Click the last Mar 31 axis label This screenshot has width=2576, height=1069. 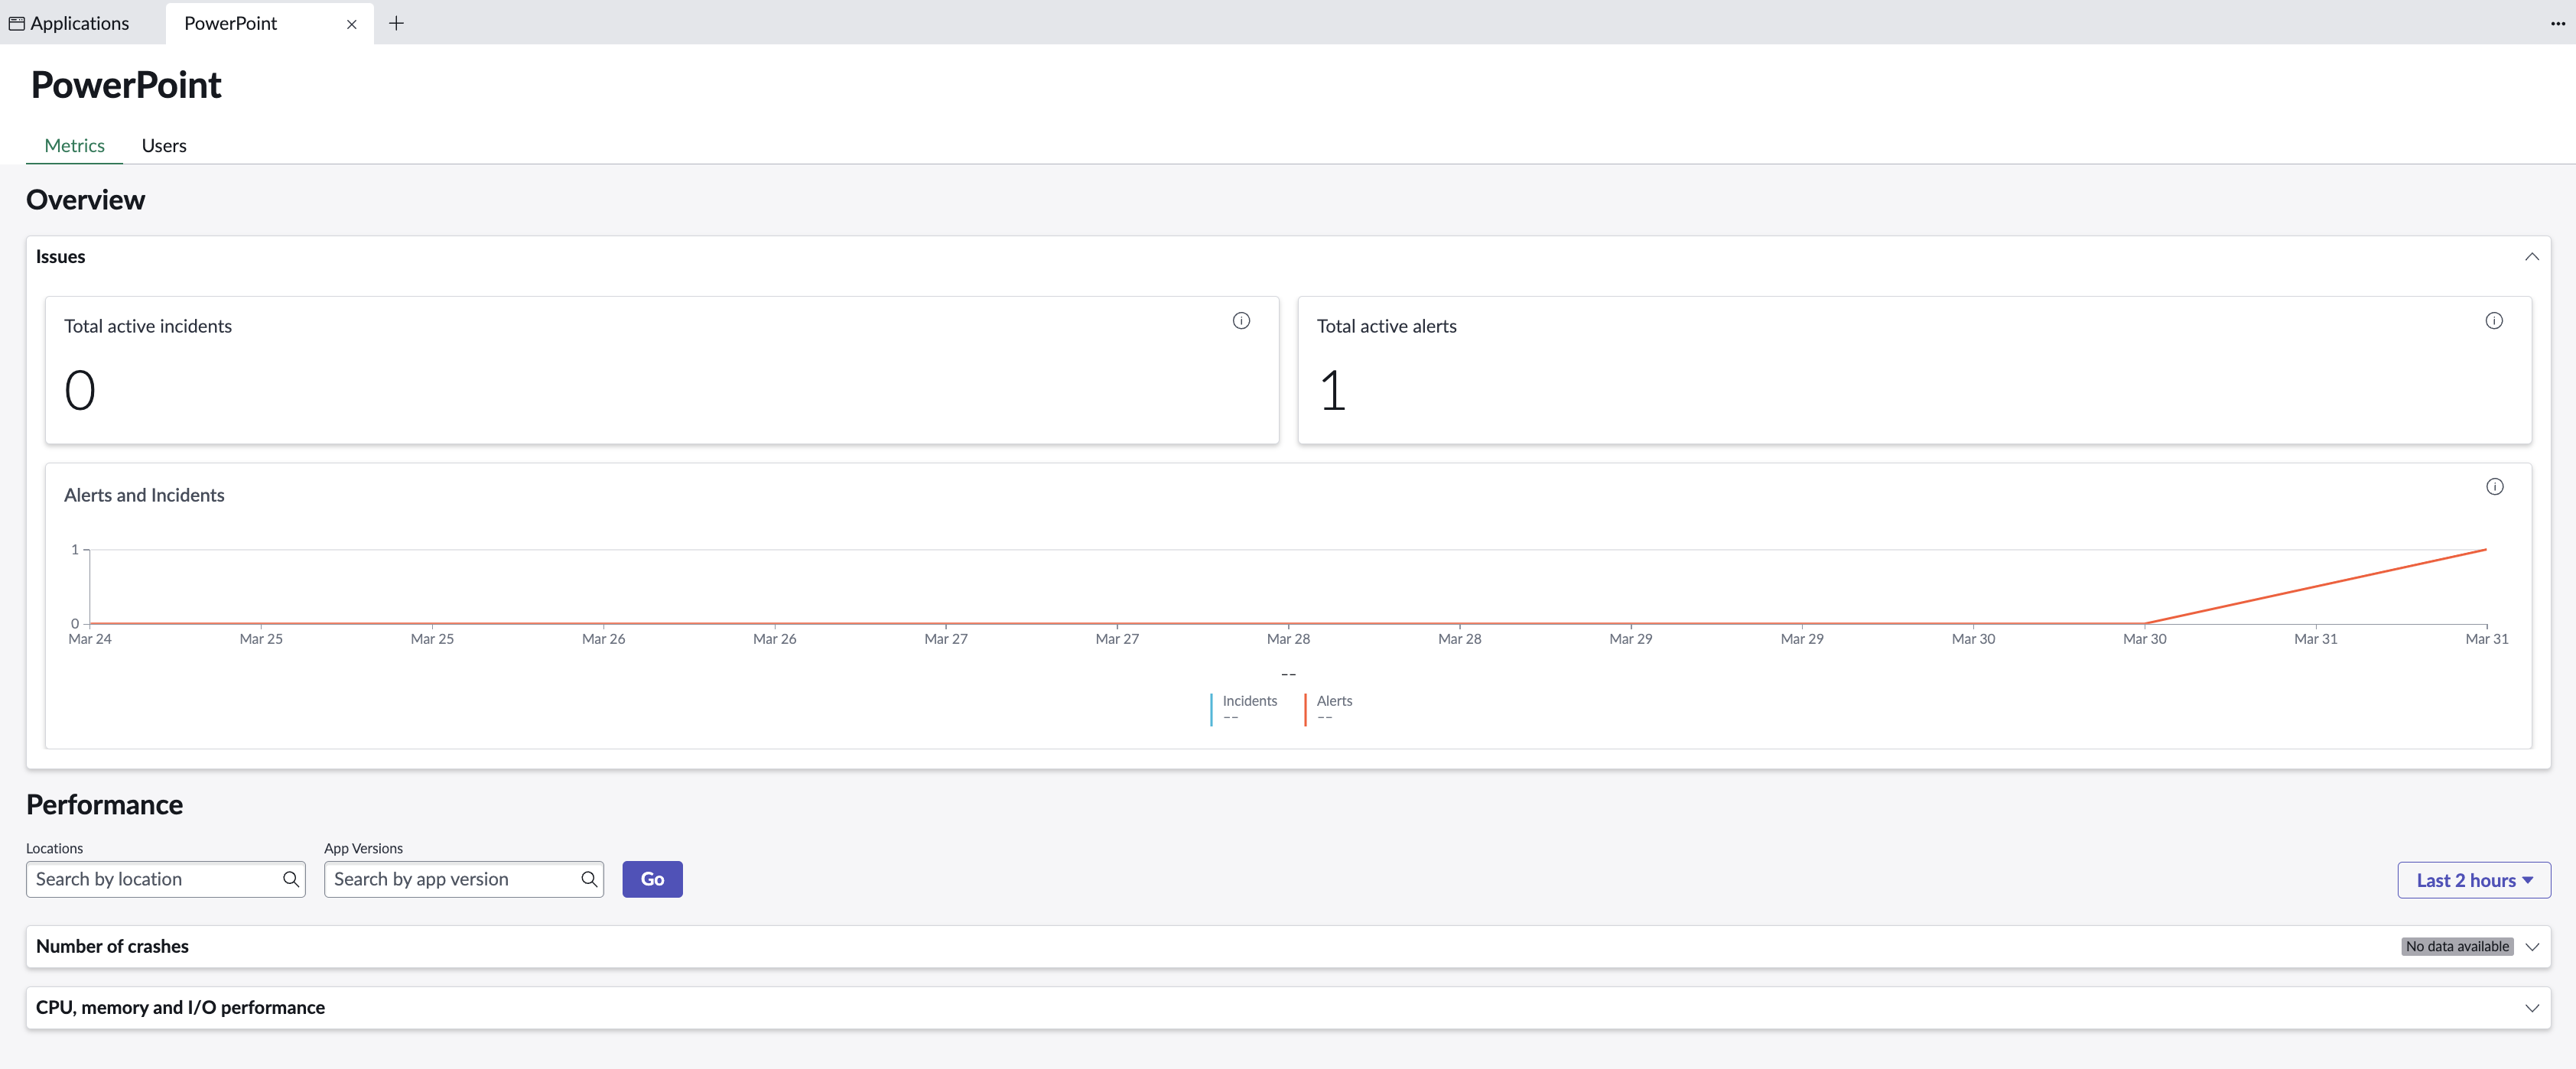click(2486, 639)
